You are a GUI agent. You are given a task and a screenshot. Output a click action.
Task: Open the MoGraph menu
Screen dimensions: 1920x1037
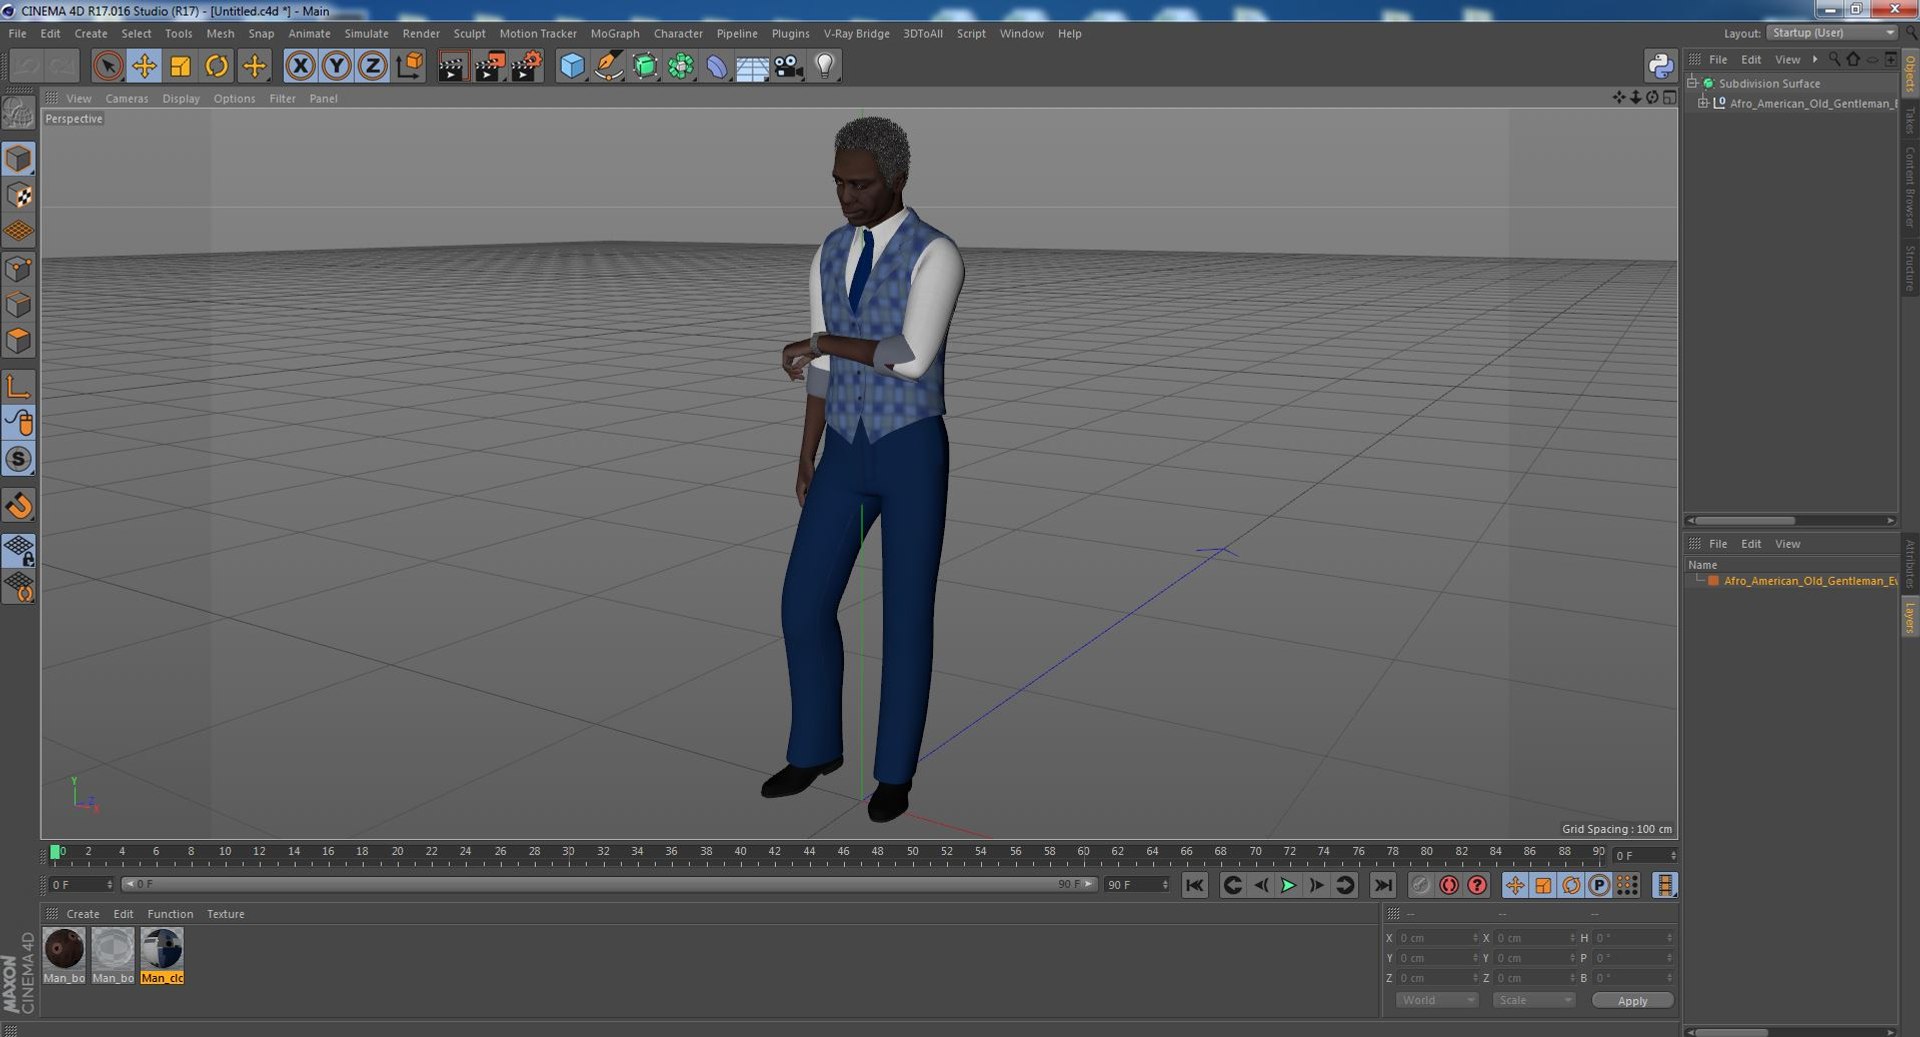click(x=614, y=33)
